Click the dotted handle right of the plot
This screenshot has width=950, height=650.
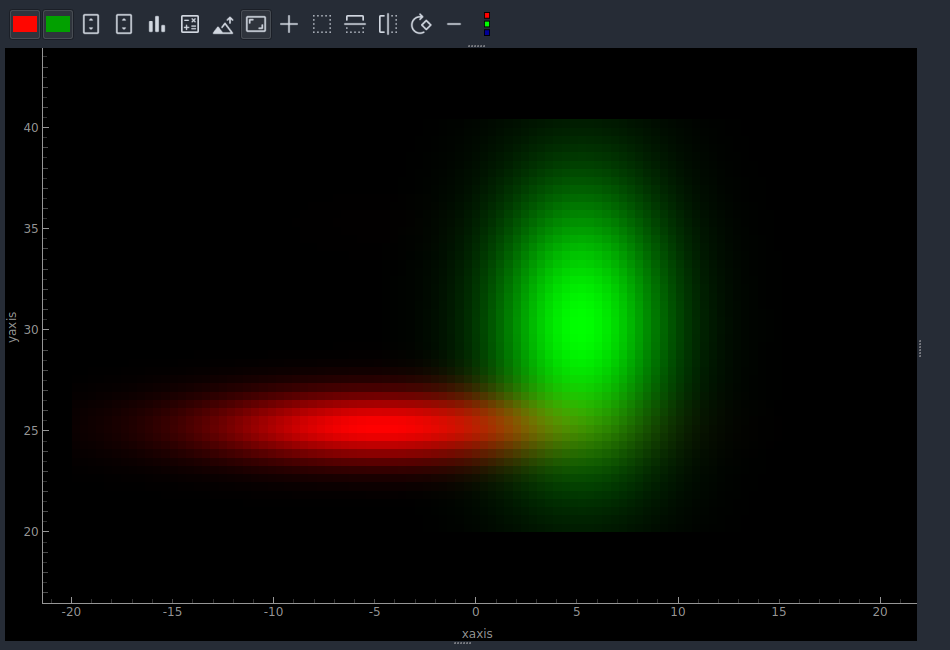[x=920, y=348]
